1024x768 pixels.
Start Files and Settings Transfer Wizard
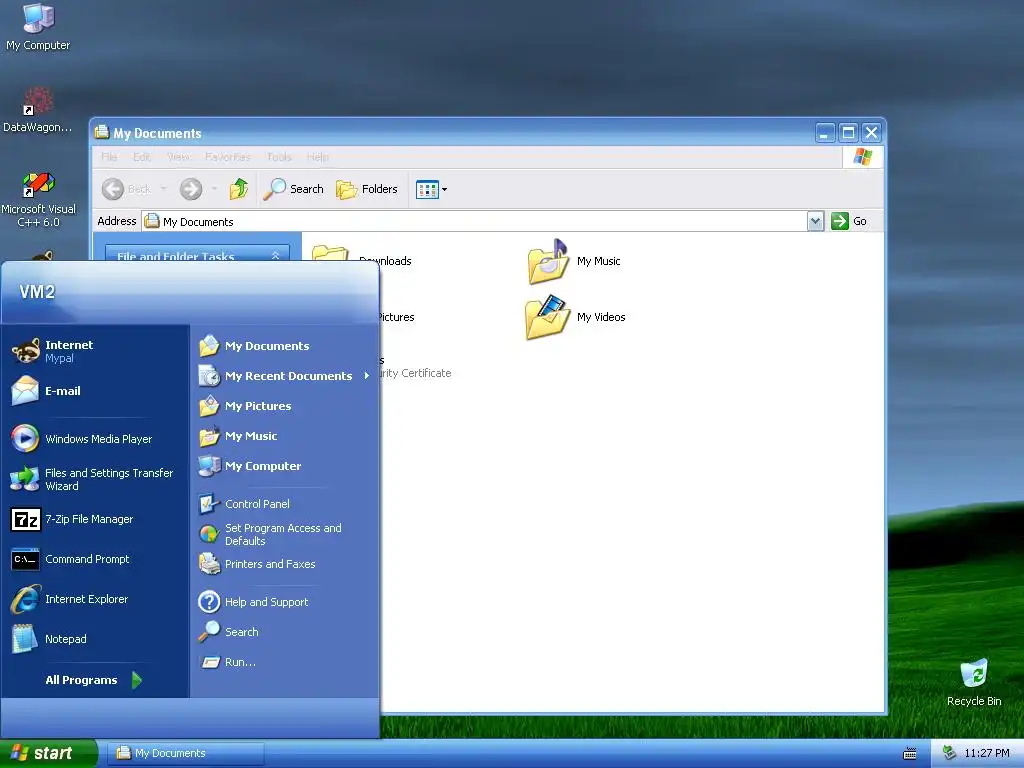pyautogui.click(x=96, y=479)
